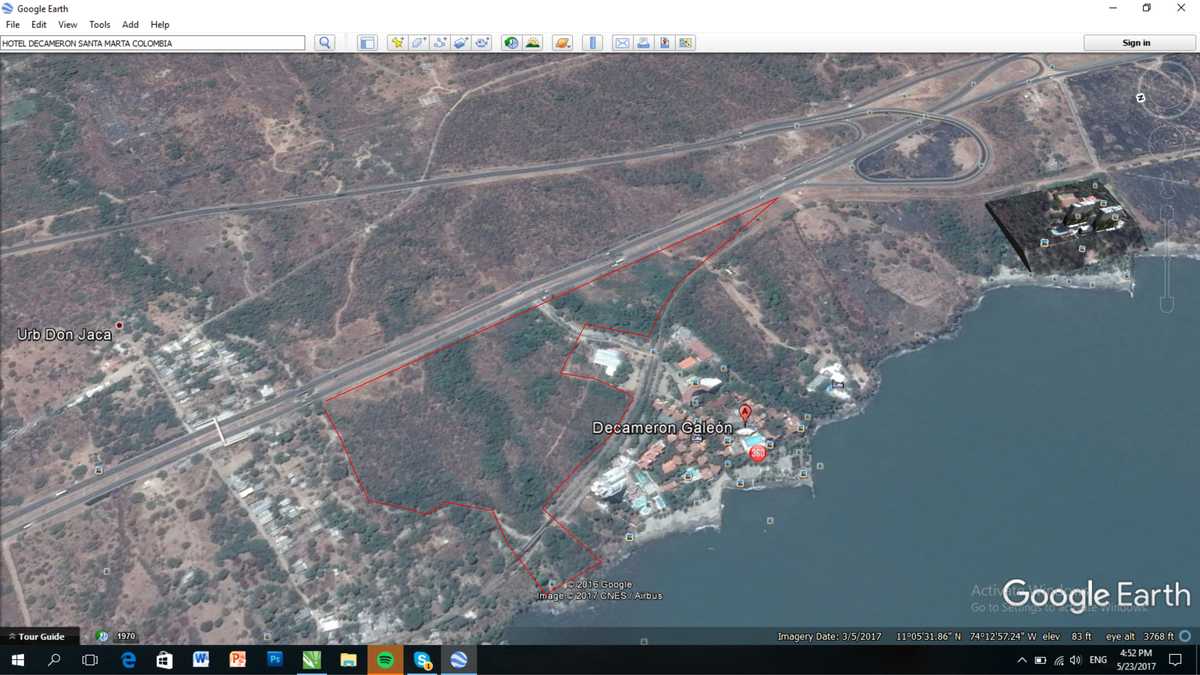Show the ruler measuring tool

[592, 43]
